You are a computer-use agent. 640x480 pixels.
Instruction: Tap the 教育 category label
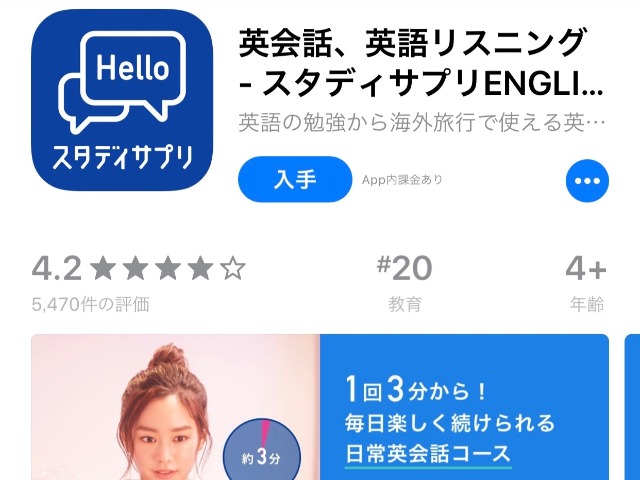[404, 304]
